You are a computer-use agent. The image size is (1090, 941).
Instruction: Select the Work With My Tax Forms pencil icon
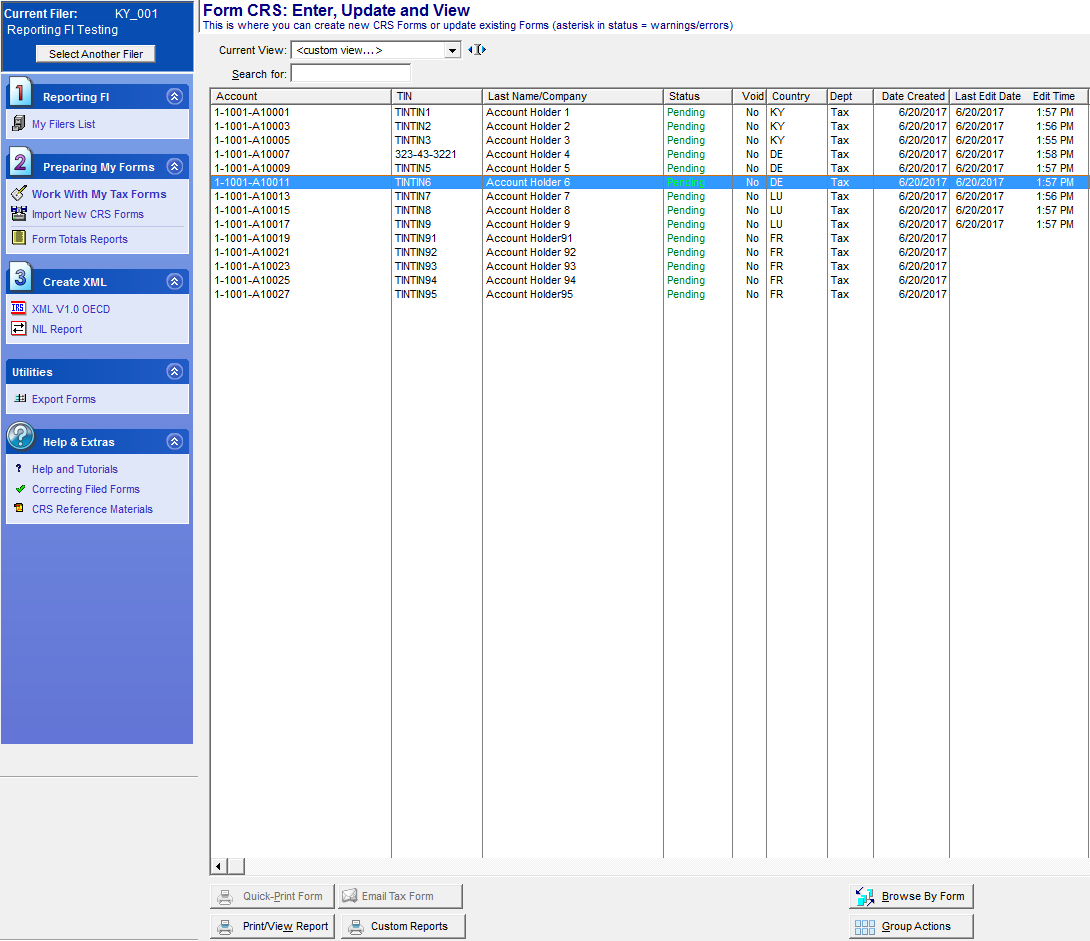point(19,193)
